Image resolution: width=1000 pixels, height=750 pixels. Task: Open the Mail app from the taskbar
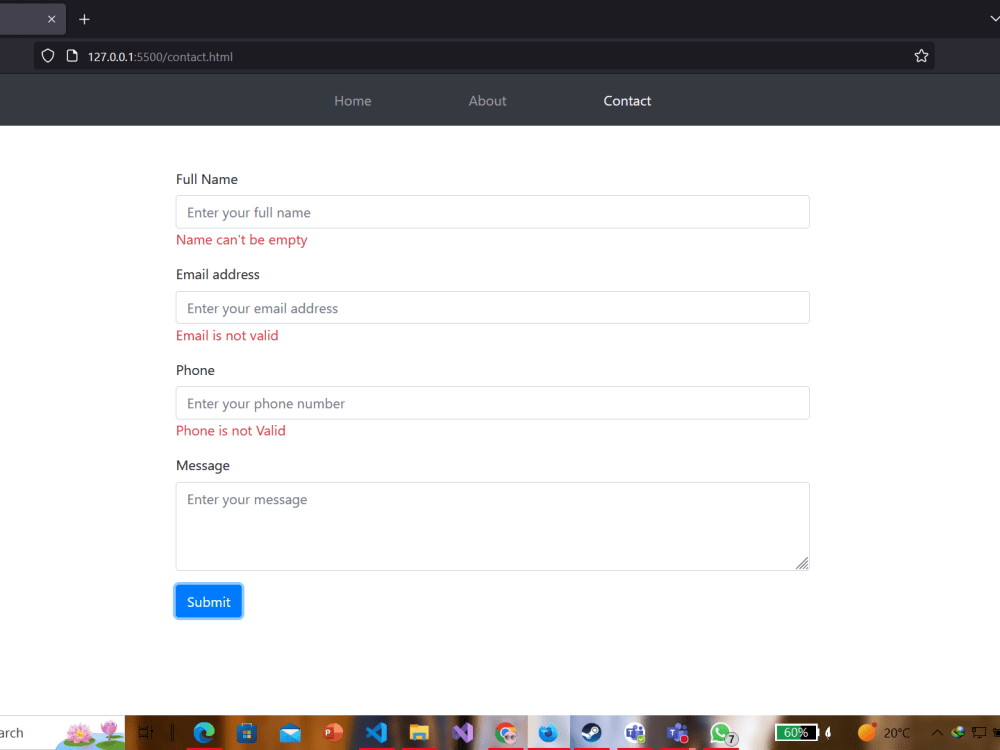[290, 733]
